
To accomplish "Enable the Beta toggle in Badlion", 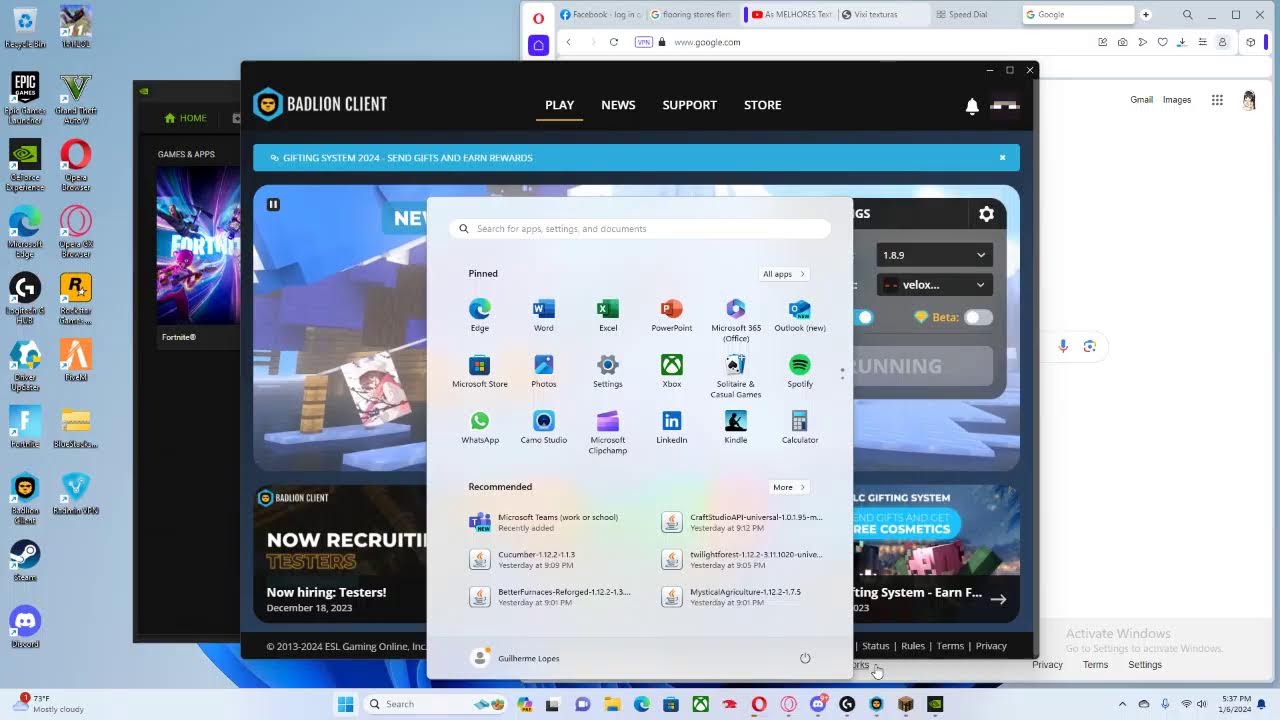I will pyautogui.click(x=978, y=317).
